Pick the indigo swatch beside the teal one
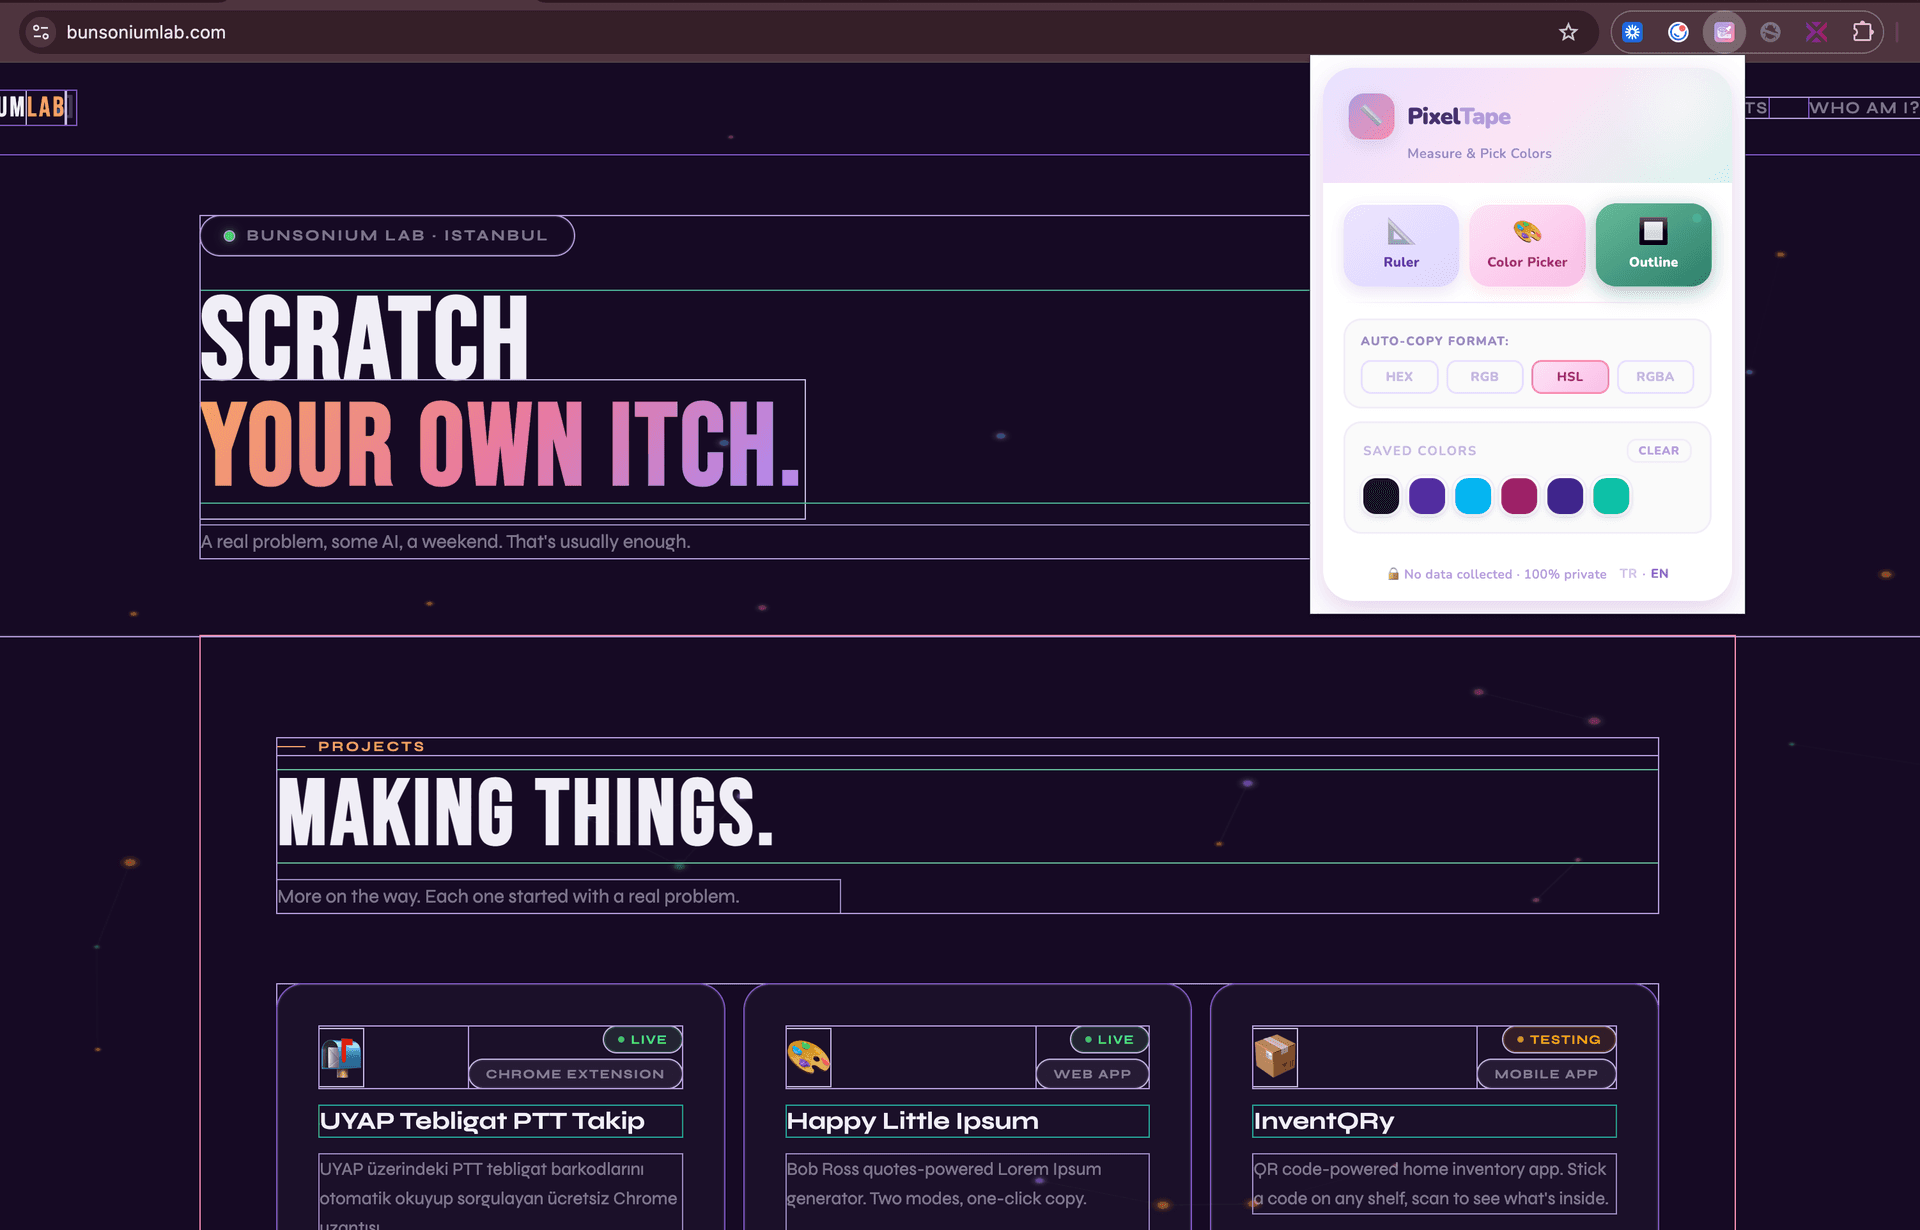Screen dimensions: 1920x1230 tap(1565, 496)
